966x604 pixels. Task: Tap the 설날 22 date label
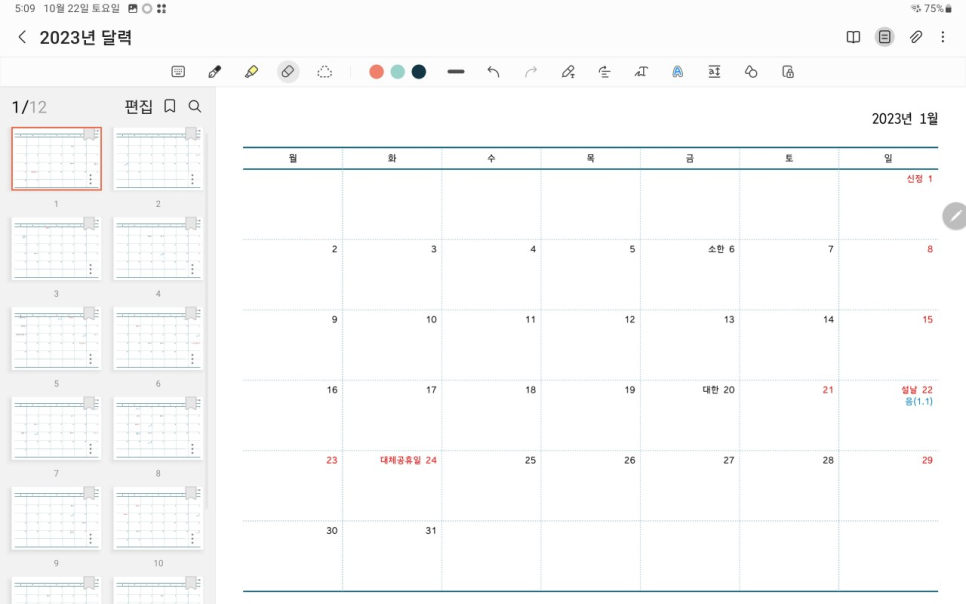[917, 390]
